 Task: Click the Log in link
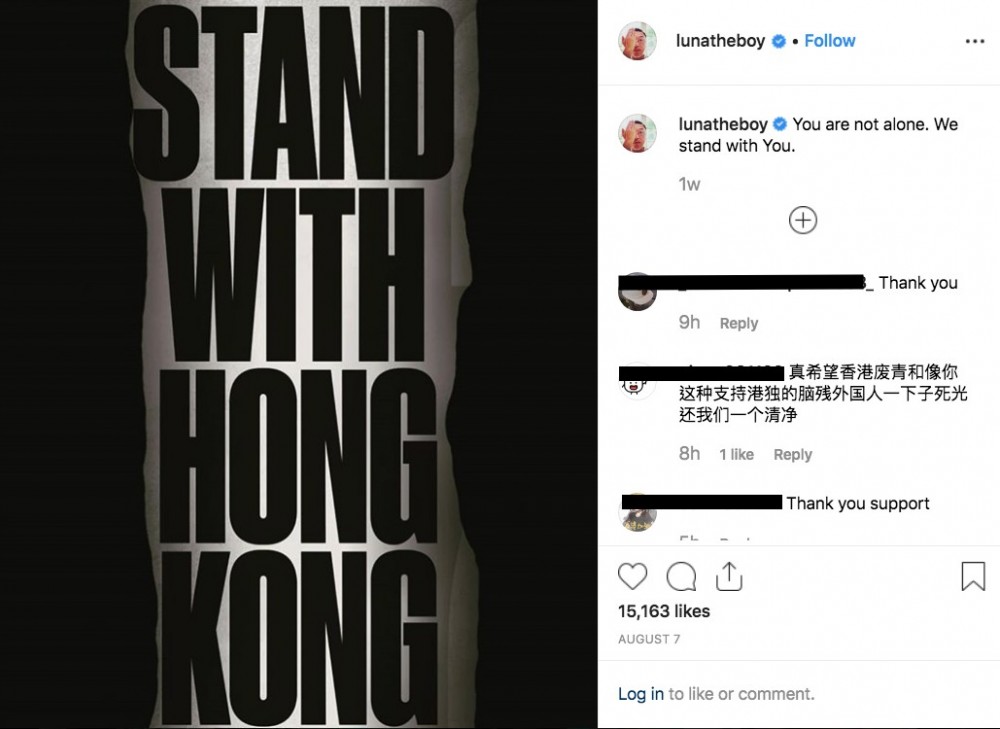click(x=640, y=693)
